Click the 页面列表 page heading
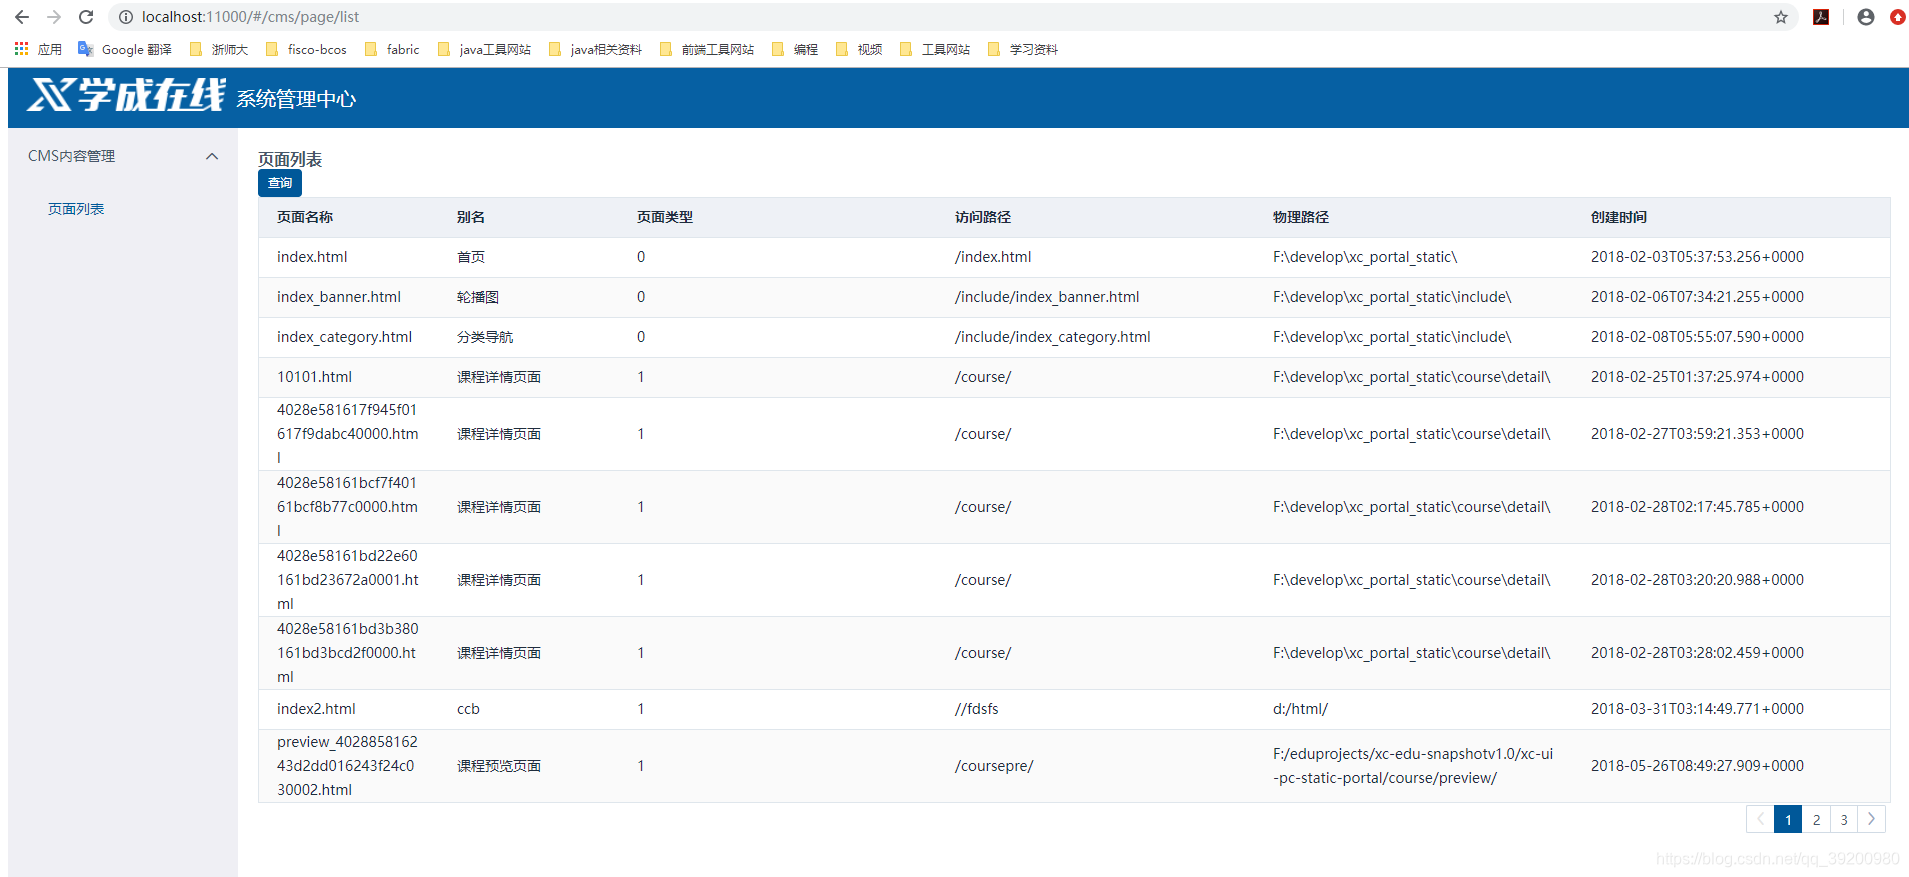 point(290,159)
